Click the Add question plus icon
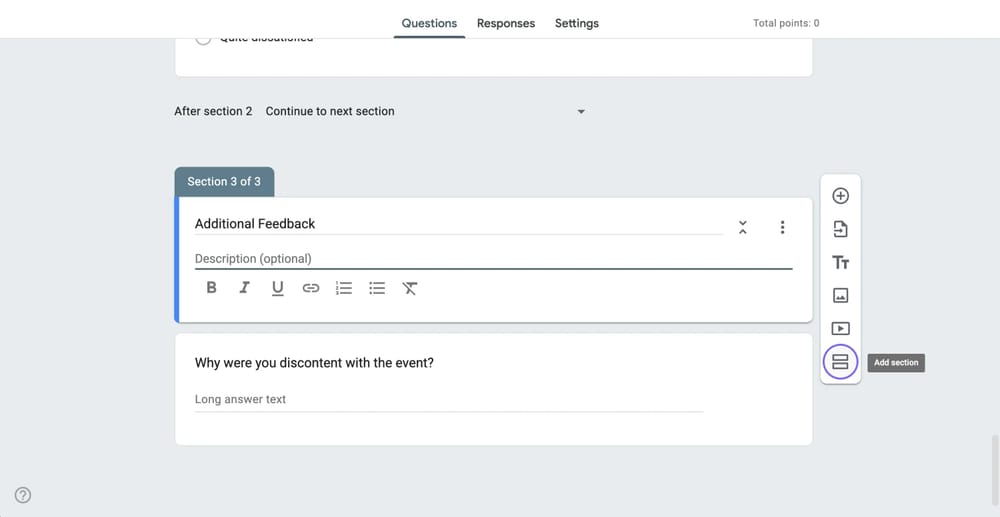 point(840,196)
